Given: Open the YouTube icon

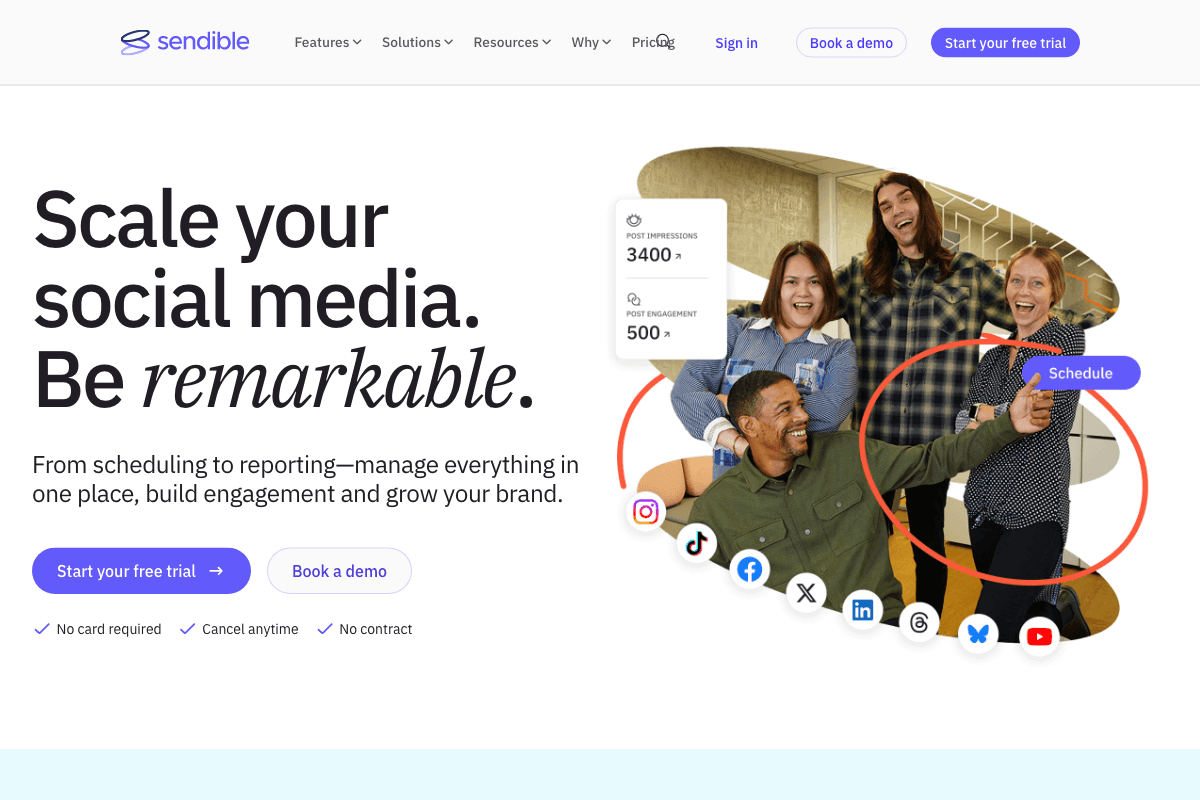Looking at the screenshot, I should click(x=1039, y=636).
